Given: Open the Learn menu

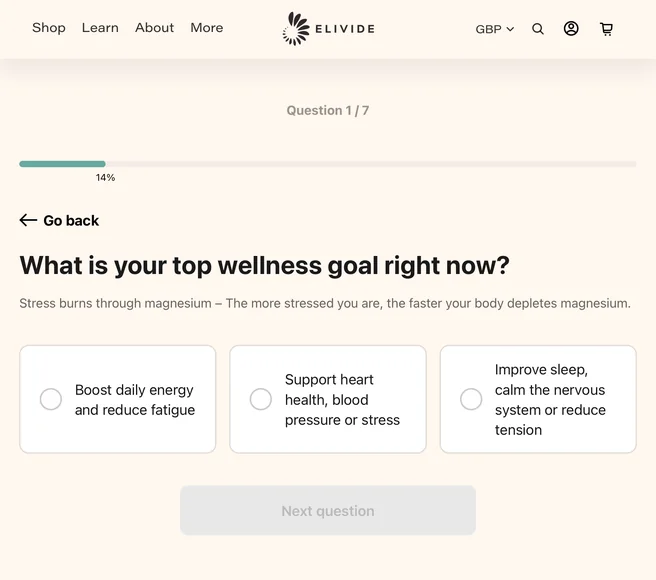Looking at the screenshot, I should click(x=100, y=28).
